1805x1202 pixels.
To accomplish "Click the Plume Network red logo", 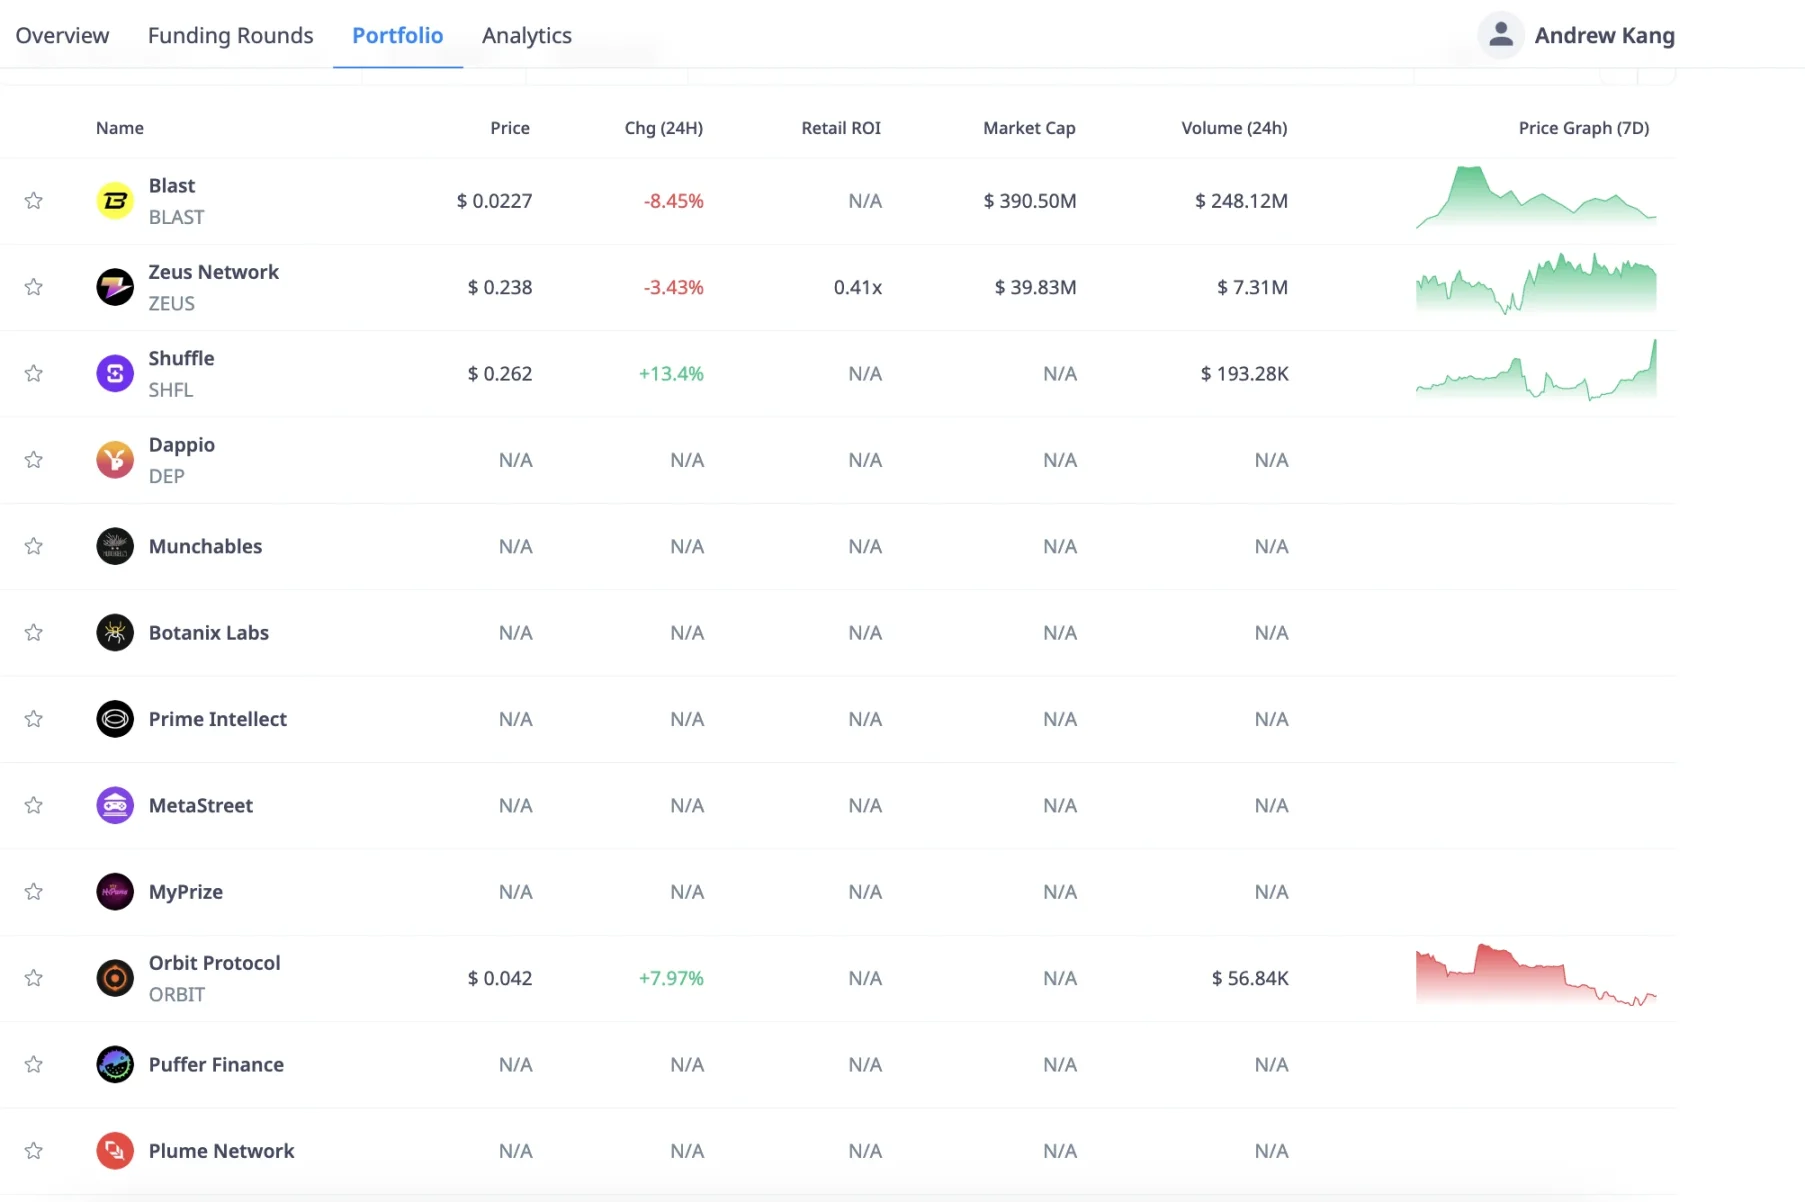I will click(x=115, y=1151).
